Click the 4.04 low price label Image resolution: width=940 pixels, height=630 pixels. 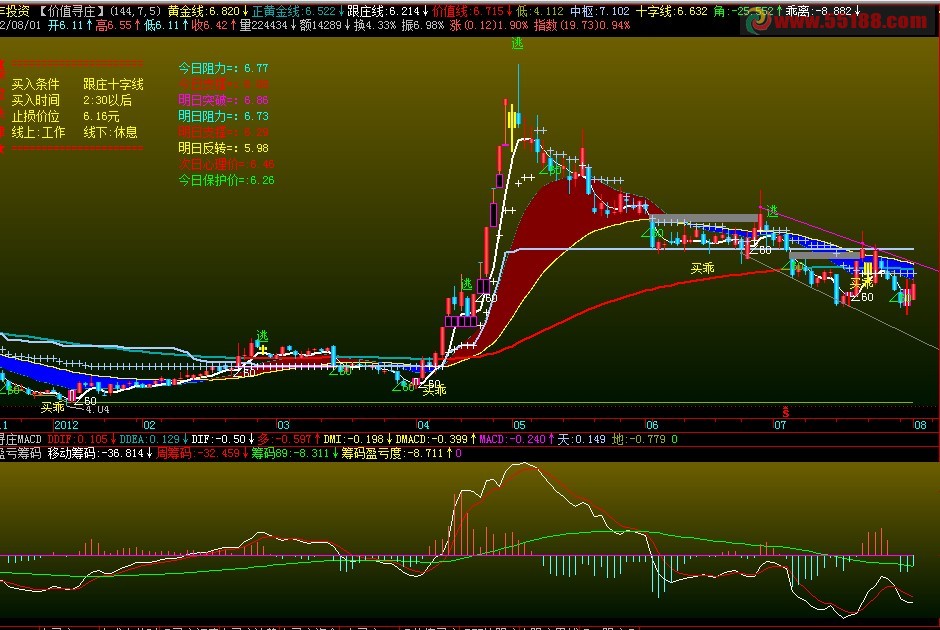point(97,409)
